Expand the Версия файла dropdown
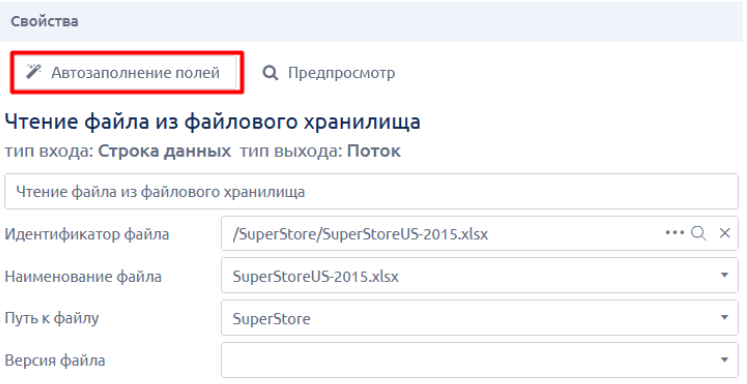Viewport: 747px width, 384px height. (724, 360)
